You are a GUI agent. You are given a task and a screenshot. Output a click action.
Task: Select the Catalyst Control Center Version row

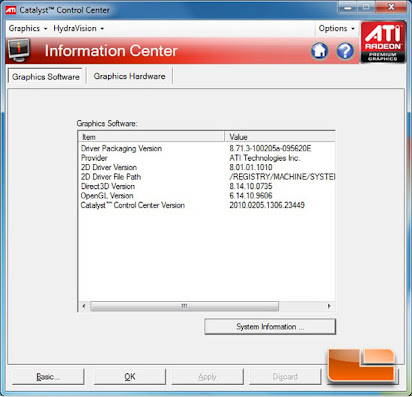(207, 205)
